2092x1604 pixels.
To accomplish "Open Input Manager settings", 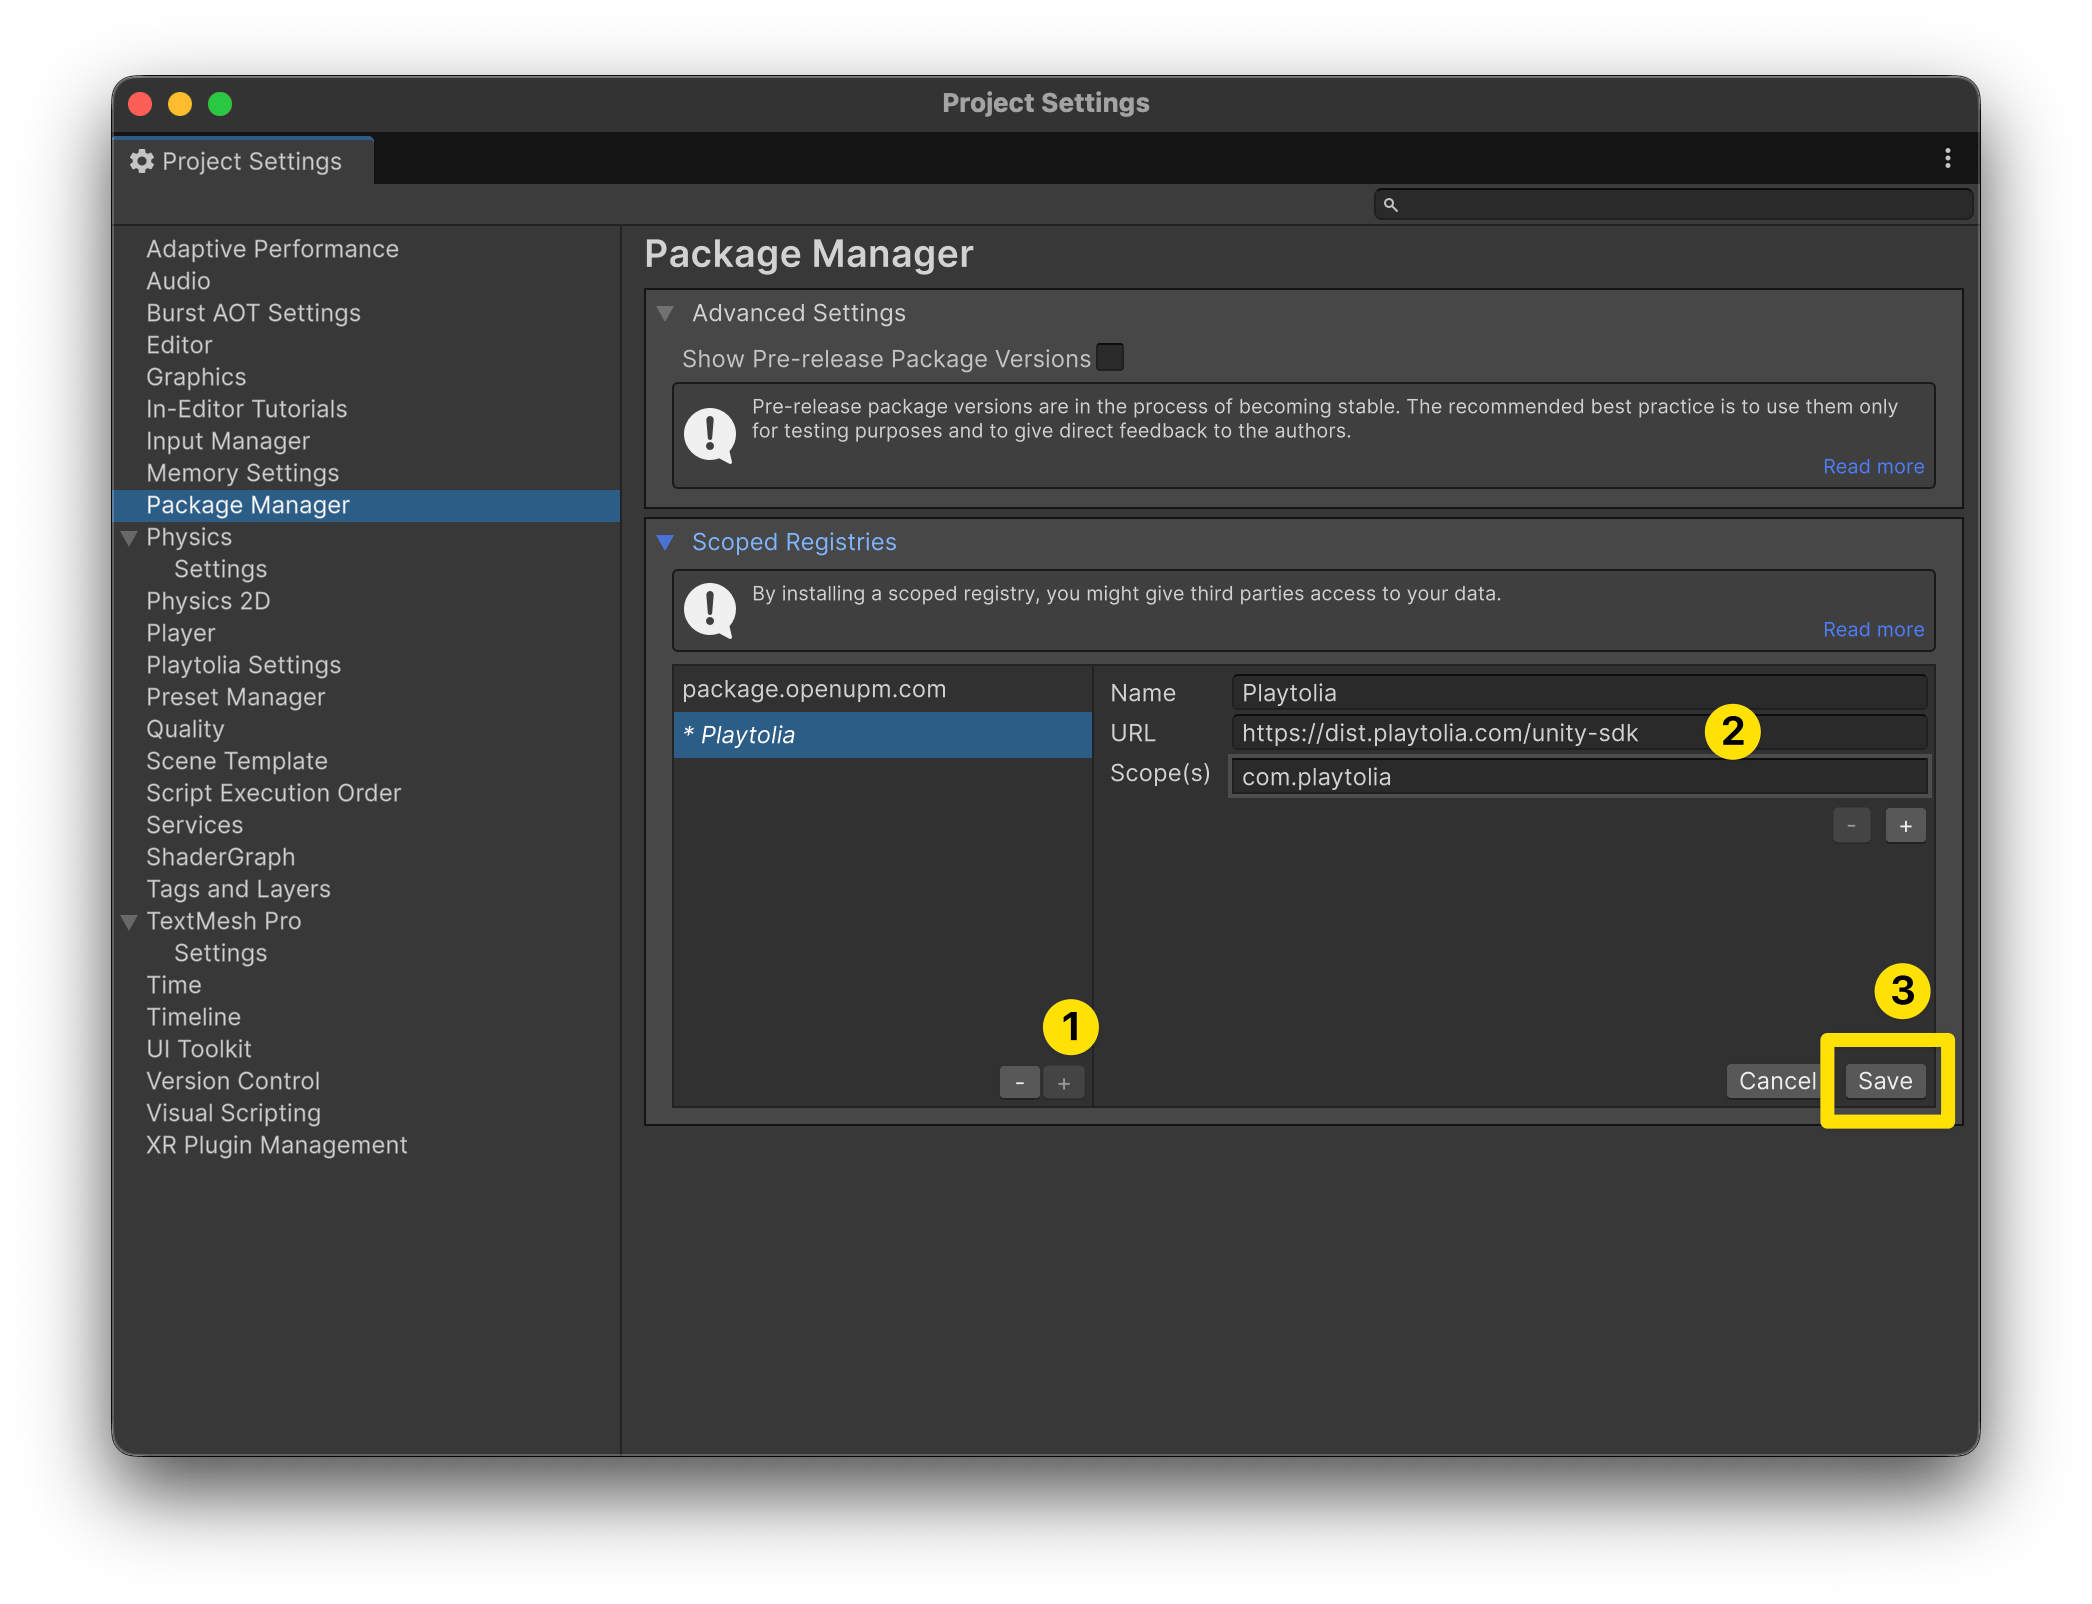I will 228,441.
